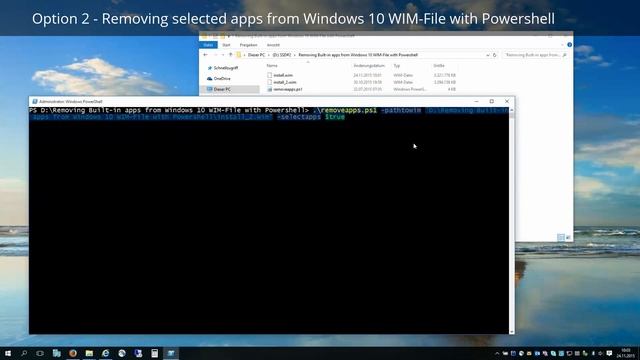The height and width of the screenshot is (360, 640).
Task: Switch Explorer to details view icon
Action: click(561, 237)
